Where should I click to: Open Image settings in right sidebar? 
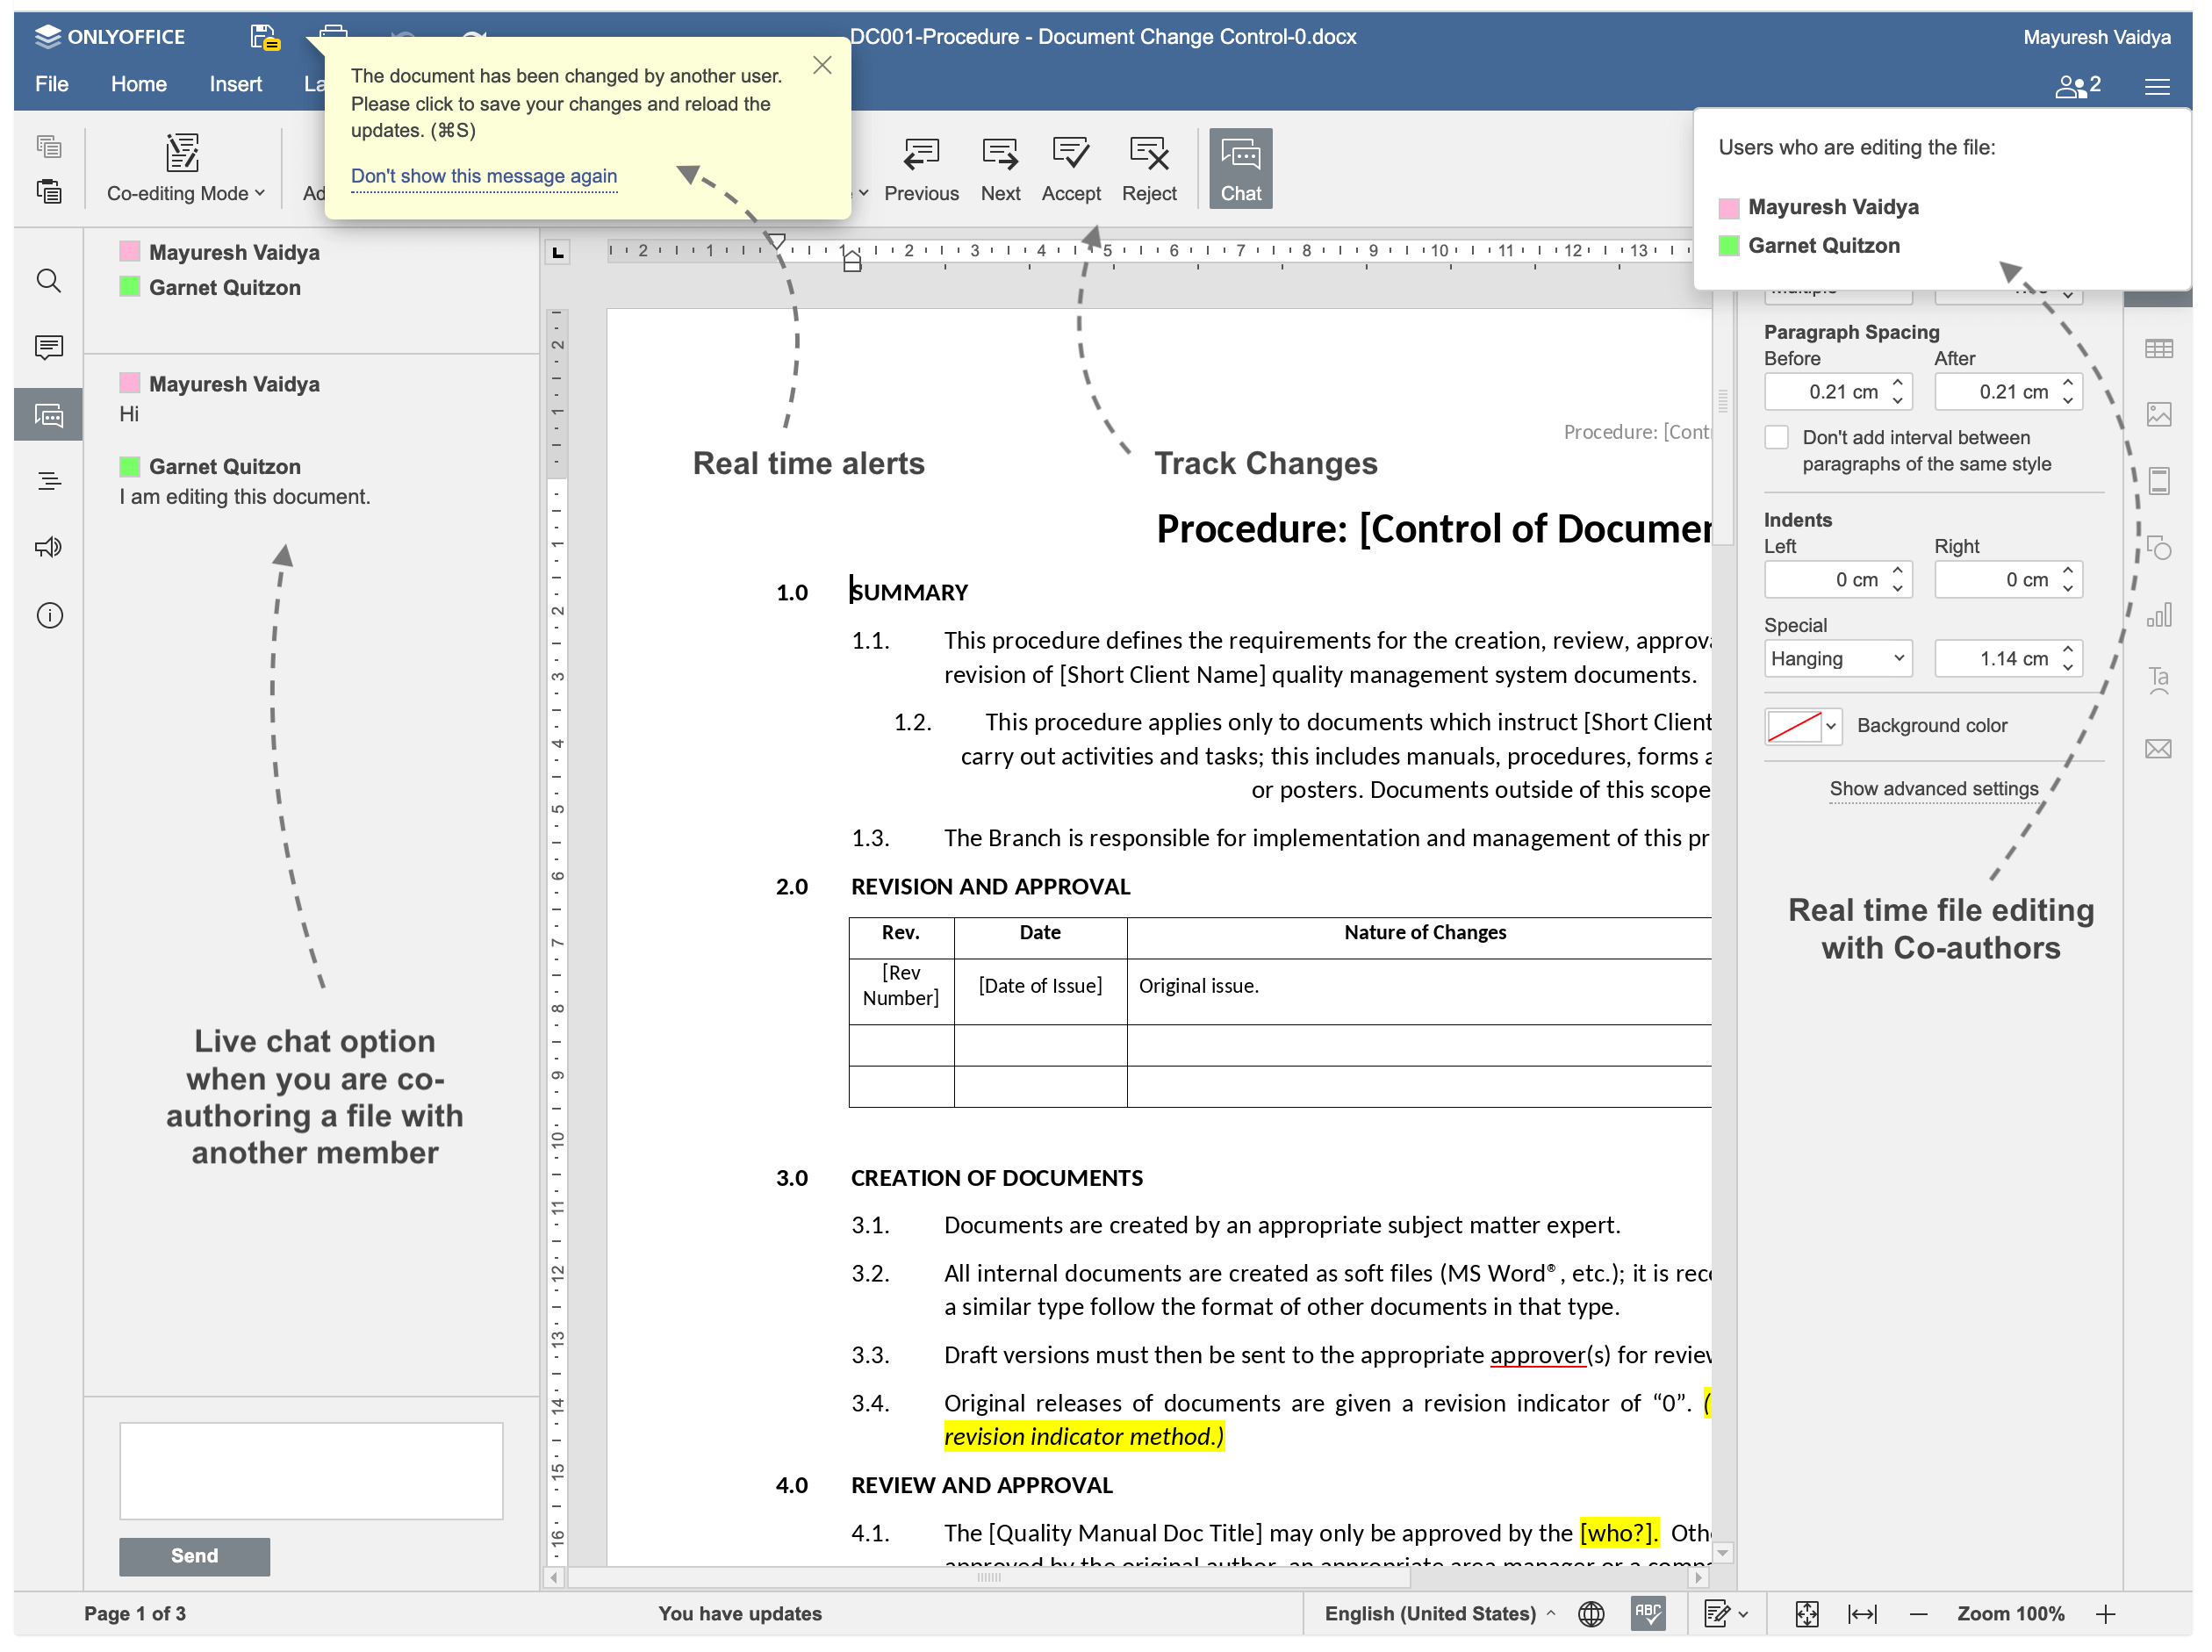coord(2158,414)
